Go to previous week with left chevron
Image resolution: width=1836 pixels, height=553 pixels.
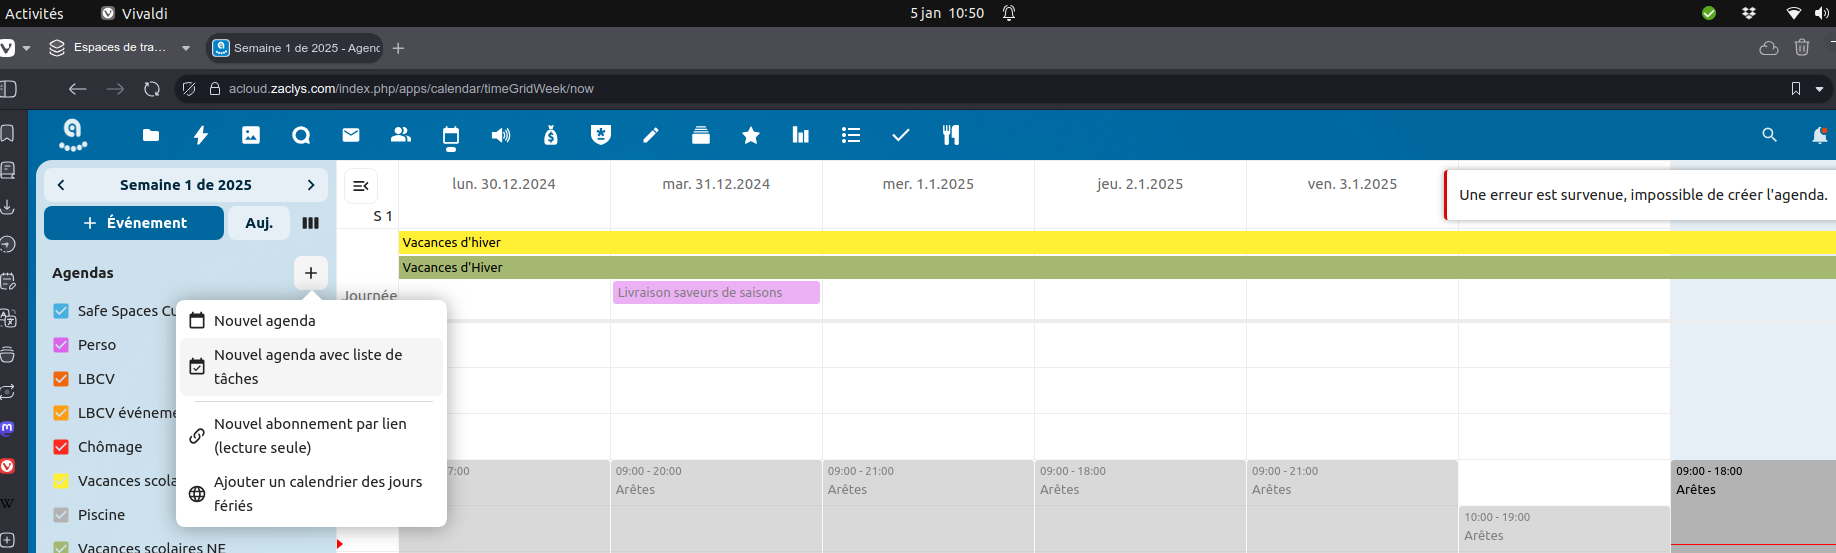pyautogui.click(x=61, y=185)
